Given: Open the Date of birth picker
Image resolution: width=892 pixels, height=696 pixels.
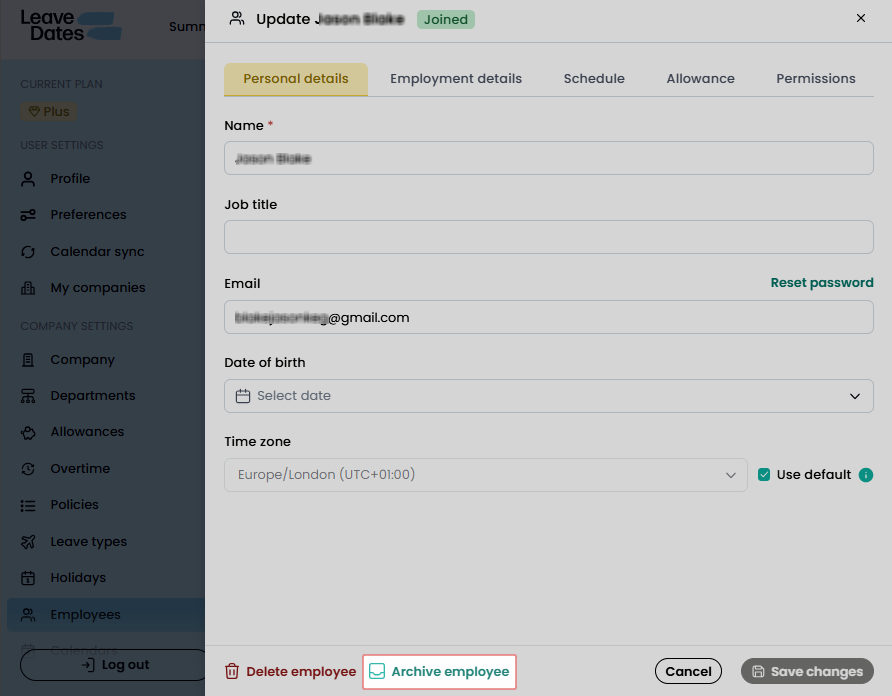Looking at the screenshot, I should pyautogui.click(x=548, y=396).
